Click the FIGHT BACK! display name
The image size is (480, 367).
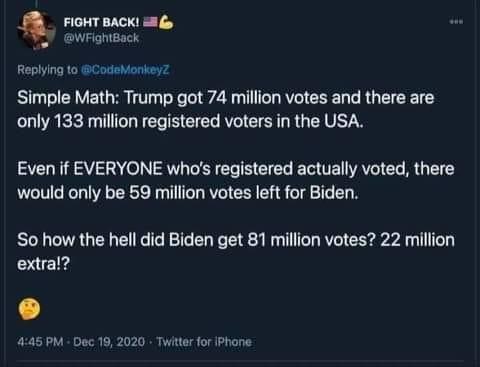[x=101, y=22]
